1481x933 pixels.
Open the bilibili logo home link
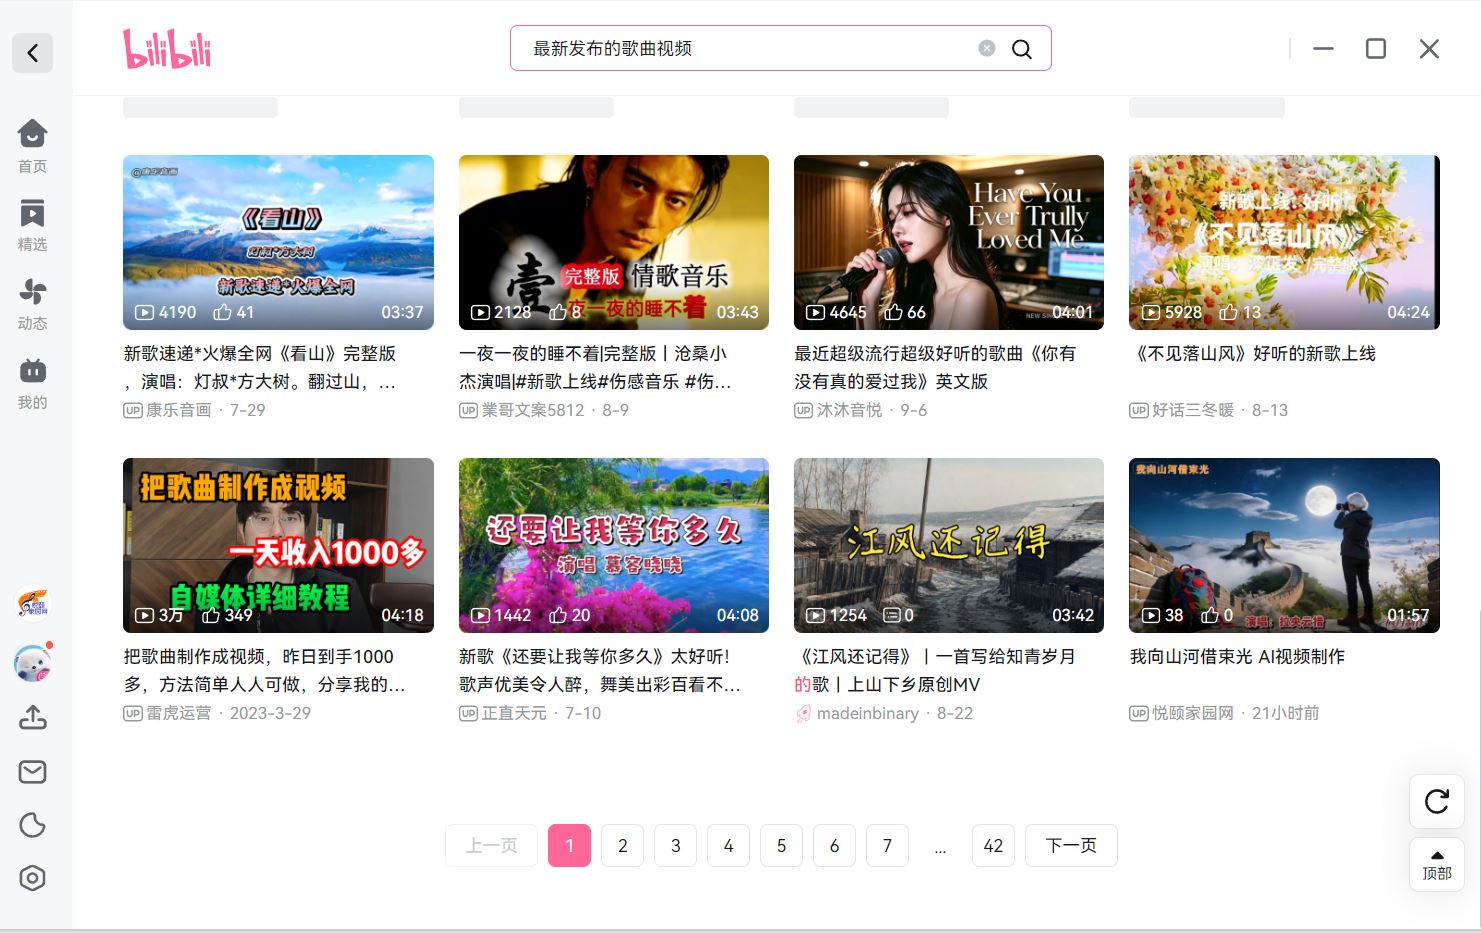pyautogui.click(x=167, y=48)
